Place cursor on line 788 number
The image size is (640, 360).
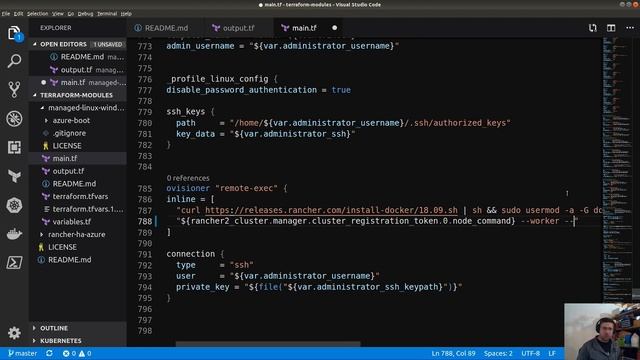[x=145, y=221]
